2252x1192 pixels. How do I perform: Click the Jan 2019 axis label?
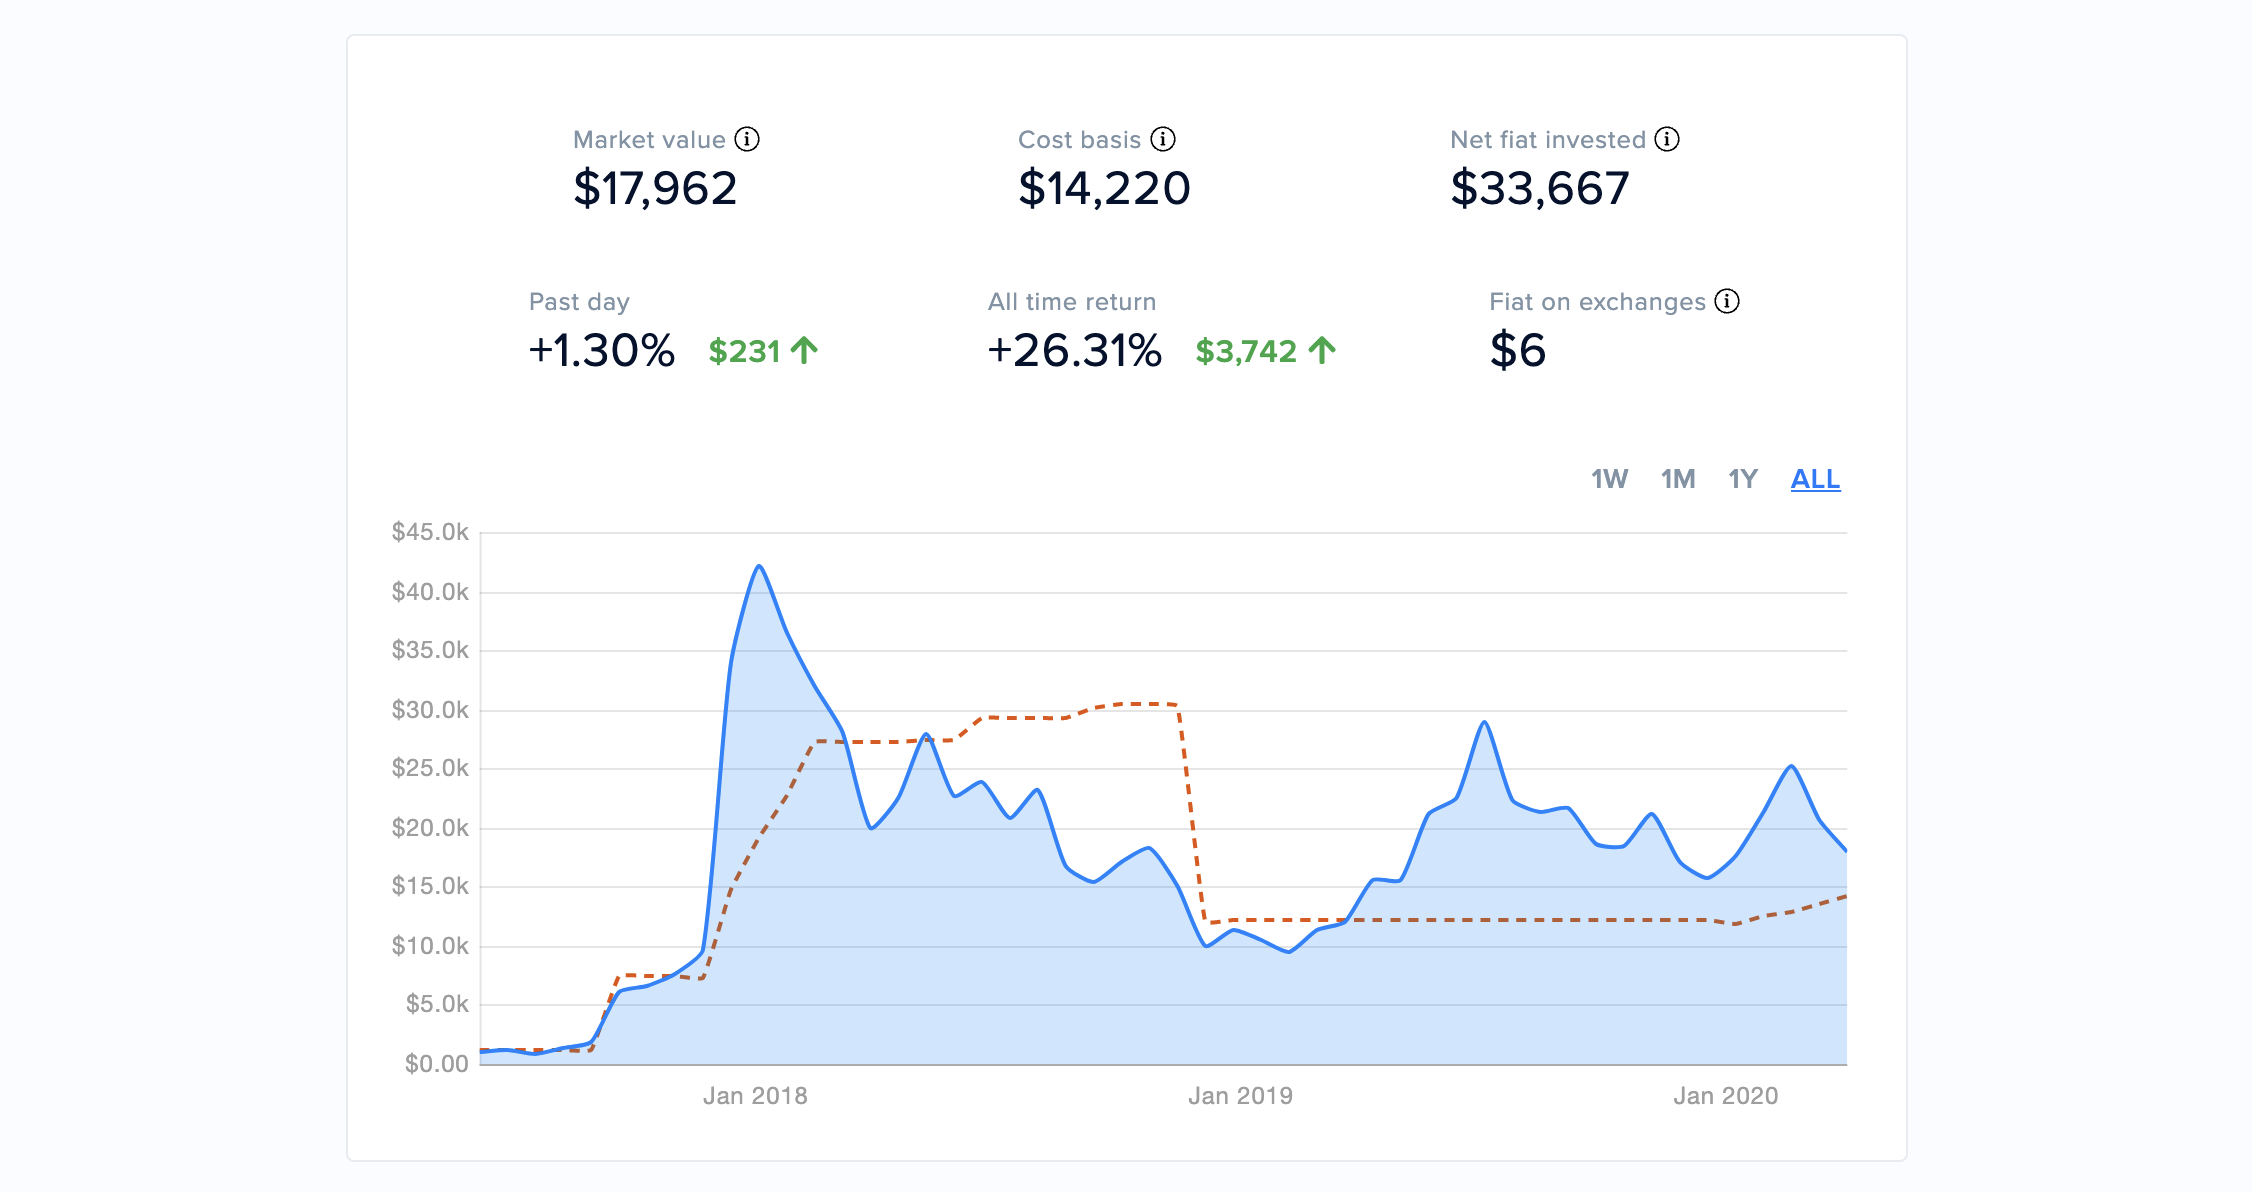(x=1240, y=1096)
